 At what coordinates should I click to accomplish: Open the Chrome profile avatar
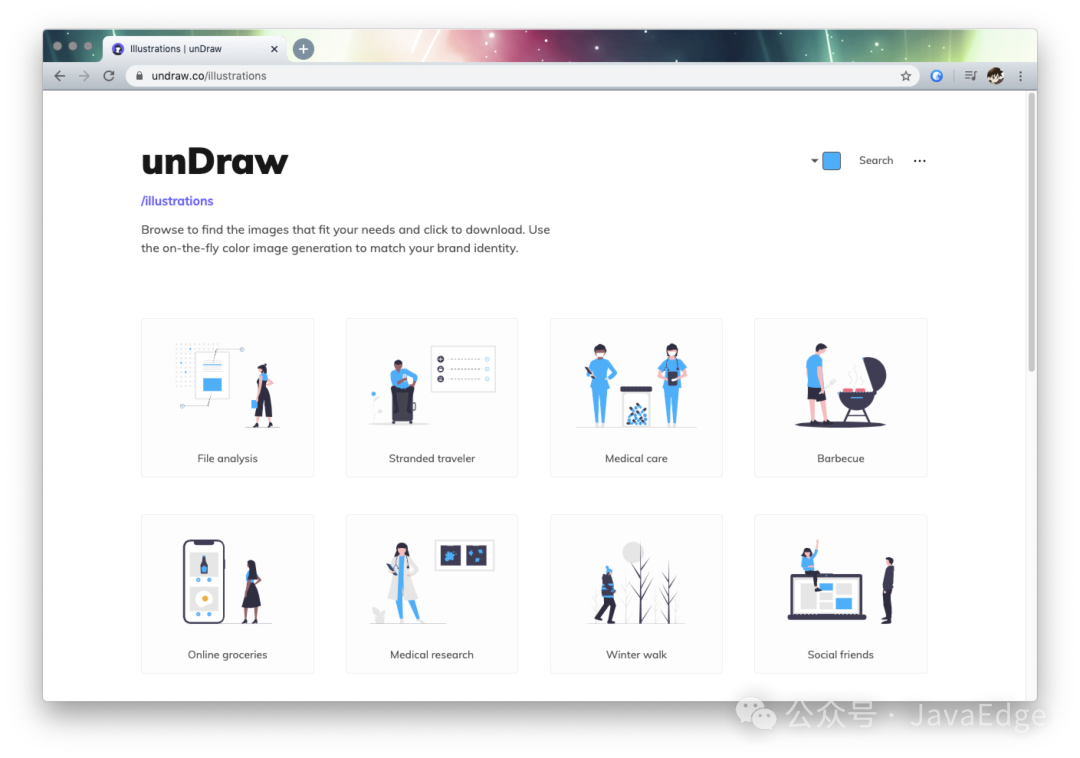(995, 76)
